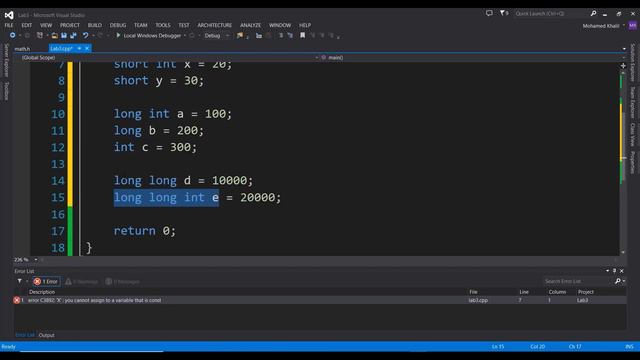Click the MK user avatar icon
Screen dimensions: 640x360
(x=633, y=25)
